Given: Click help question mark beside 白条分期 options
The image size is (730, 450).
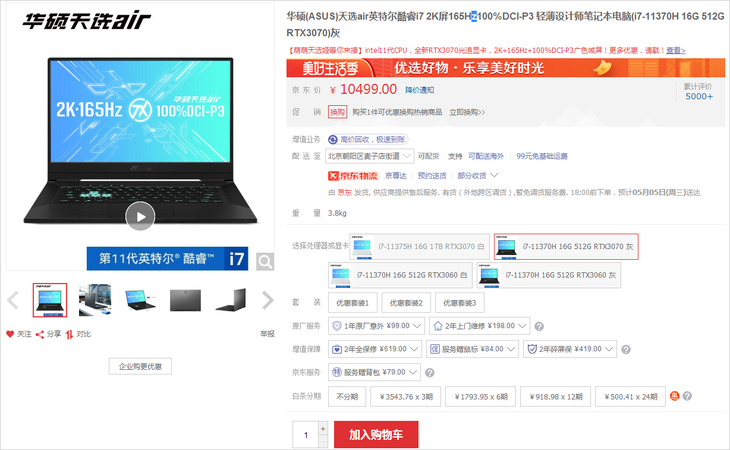Looking at the screenshot, I should (x=688, y=396).
